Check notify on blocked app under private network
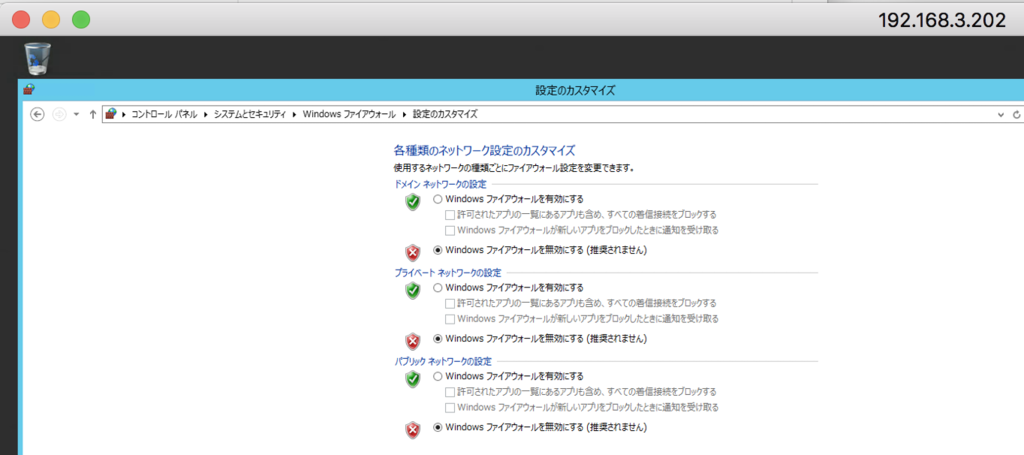This screenshot has width=1024, height=455. [x=449, y=319]
